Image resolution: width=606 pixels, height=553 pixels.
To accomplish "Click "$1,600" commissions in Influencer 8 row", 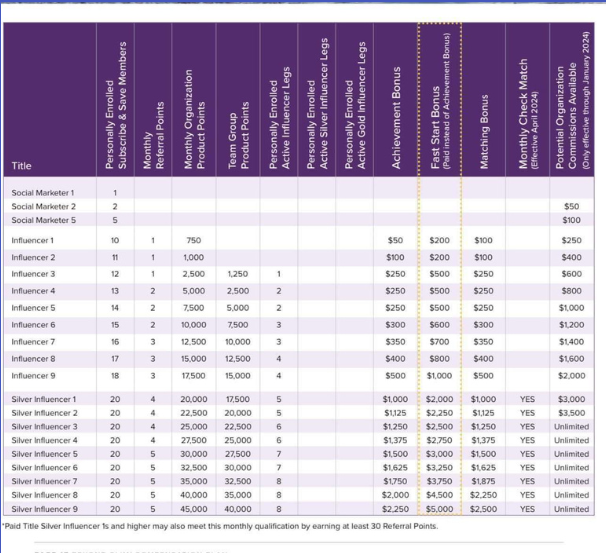I will (x=571, y=359).
